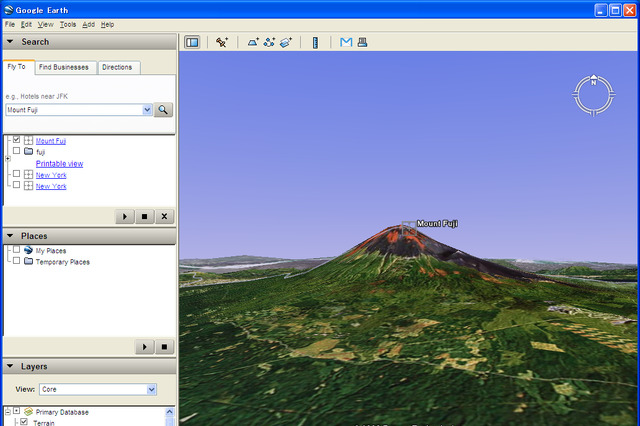Stop tour in Places panel
This screenshot has width=640, height=426.
[164, 347]
